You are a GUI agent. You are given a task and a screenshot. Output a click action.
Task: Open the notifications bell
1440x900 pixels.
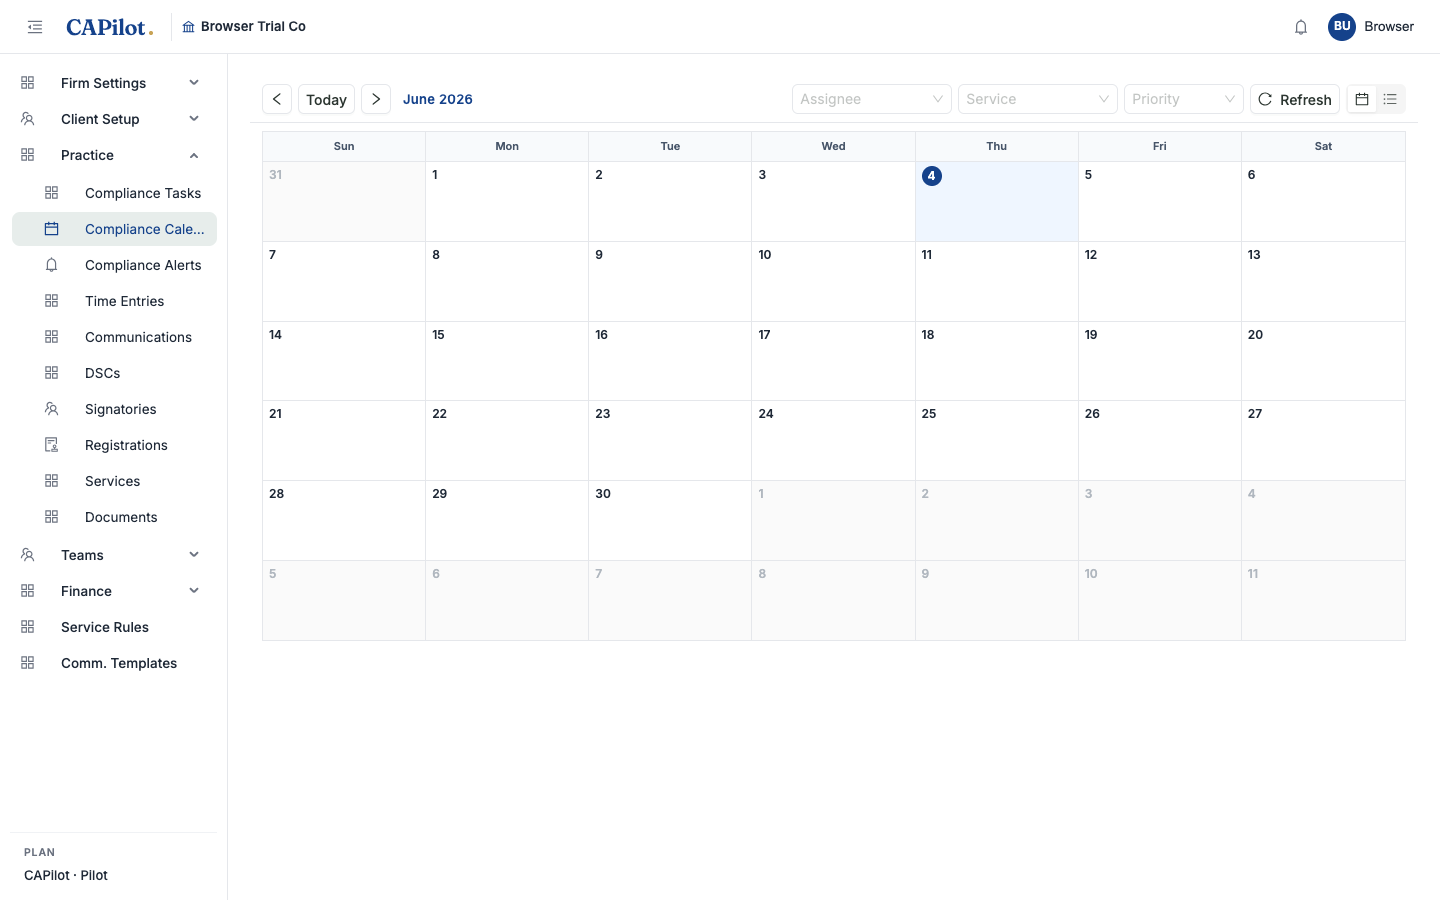[x=1301, y=27]
